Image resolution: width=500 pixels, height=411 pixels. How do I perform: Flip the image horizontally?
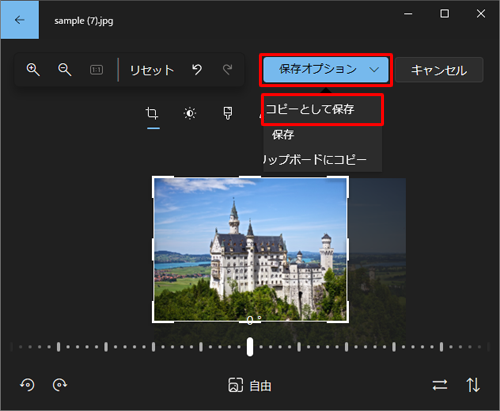440,385
